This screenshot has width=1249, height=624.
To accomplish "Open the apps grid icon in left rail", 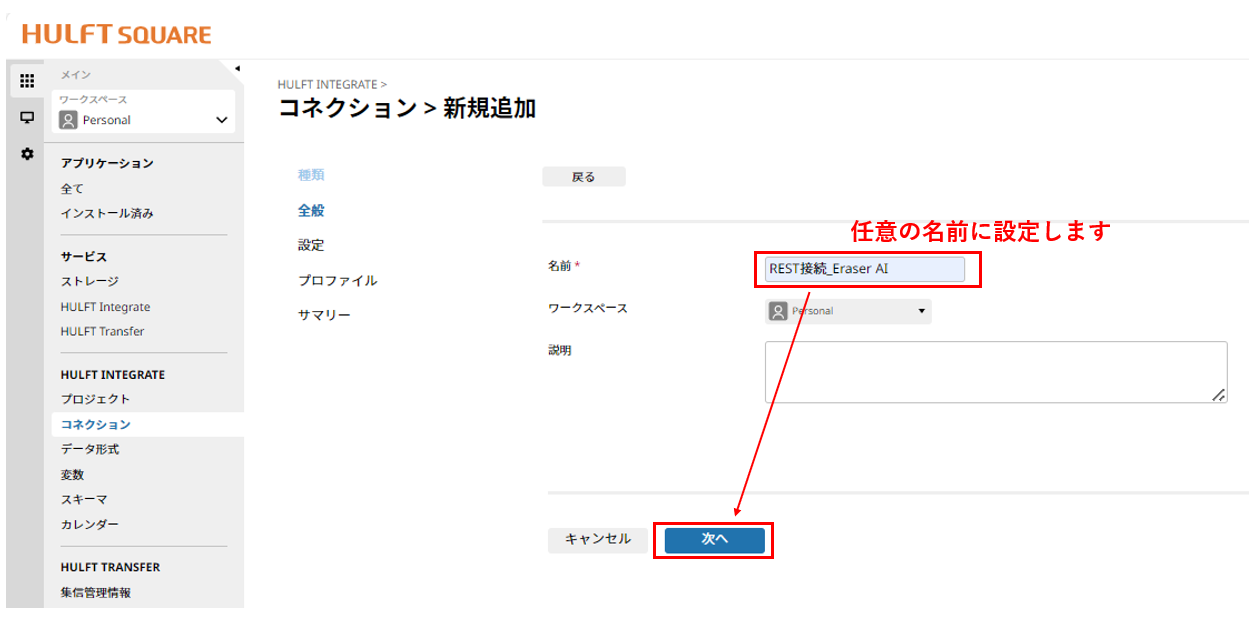I will click(x=27, y=82).
